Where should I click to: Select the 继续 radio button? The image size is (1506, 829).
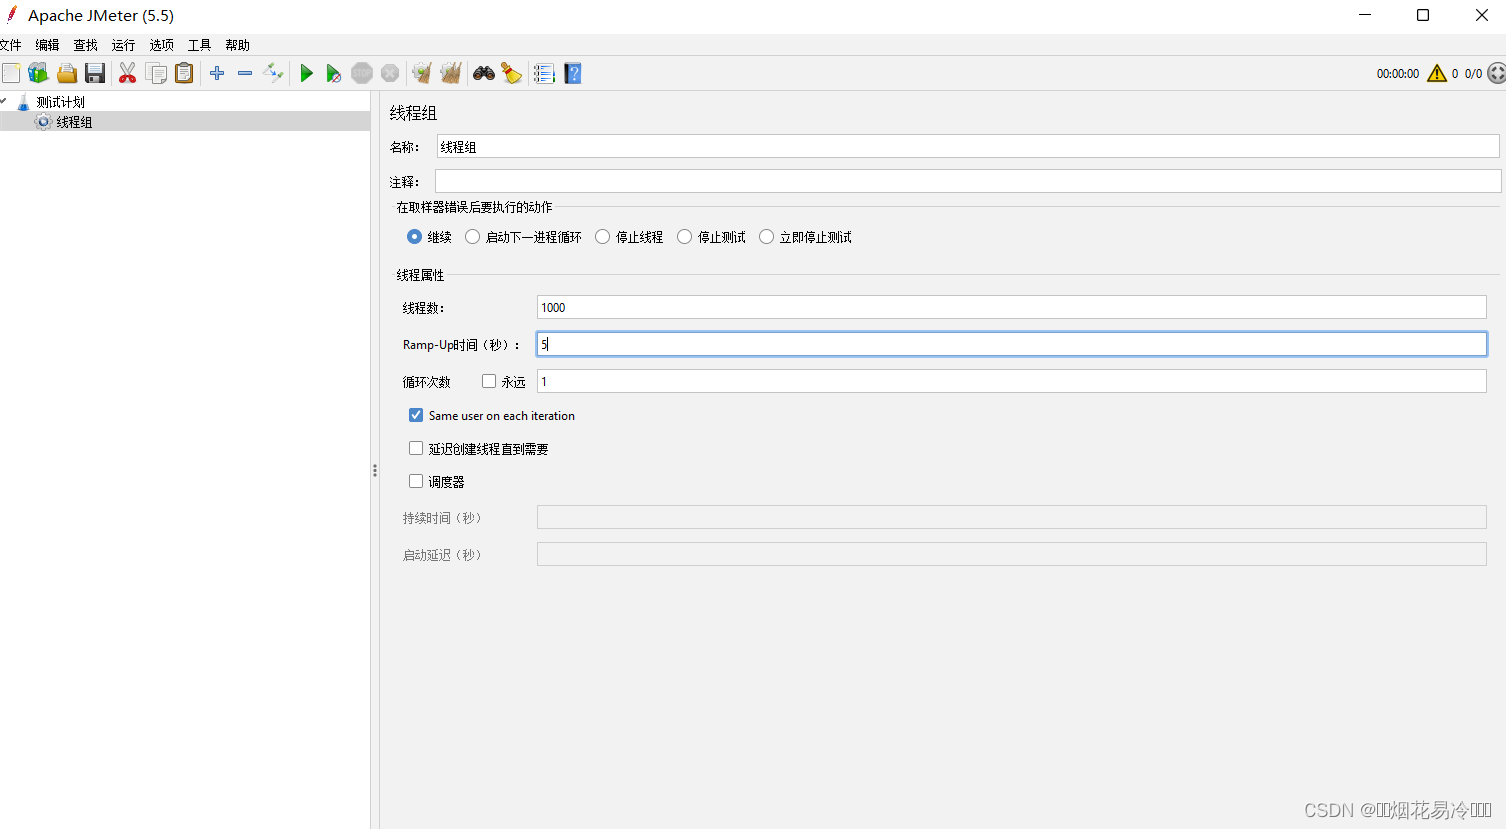(414, 237)
